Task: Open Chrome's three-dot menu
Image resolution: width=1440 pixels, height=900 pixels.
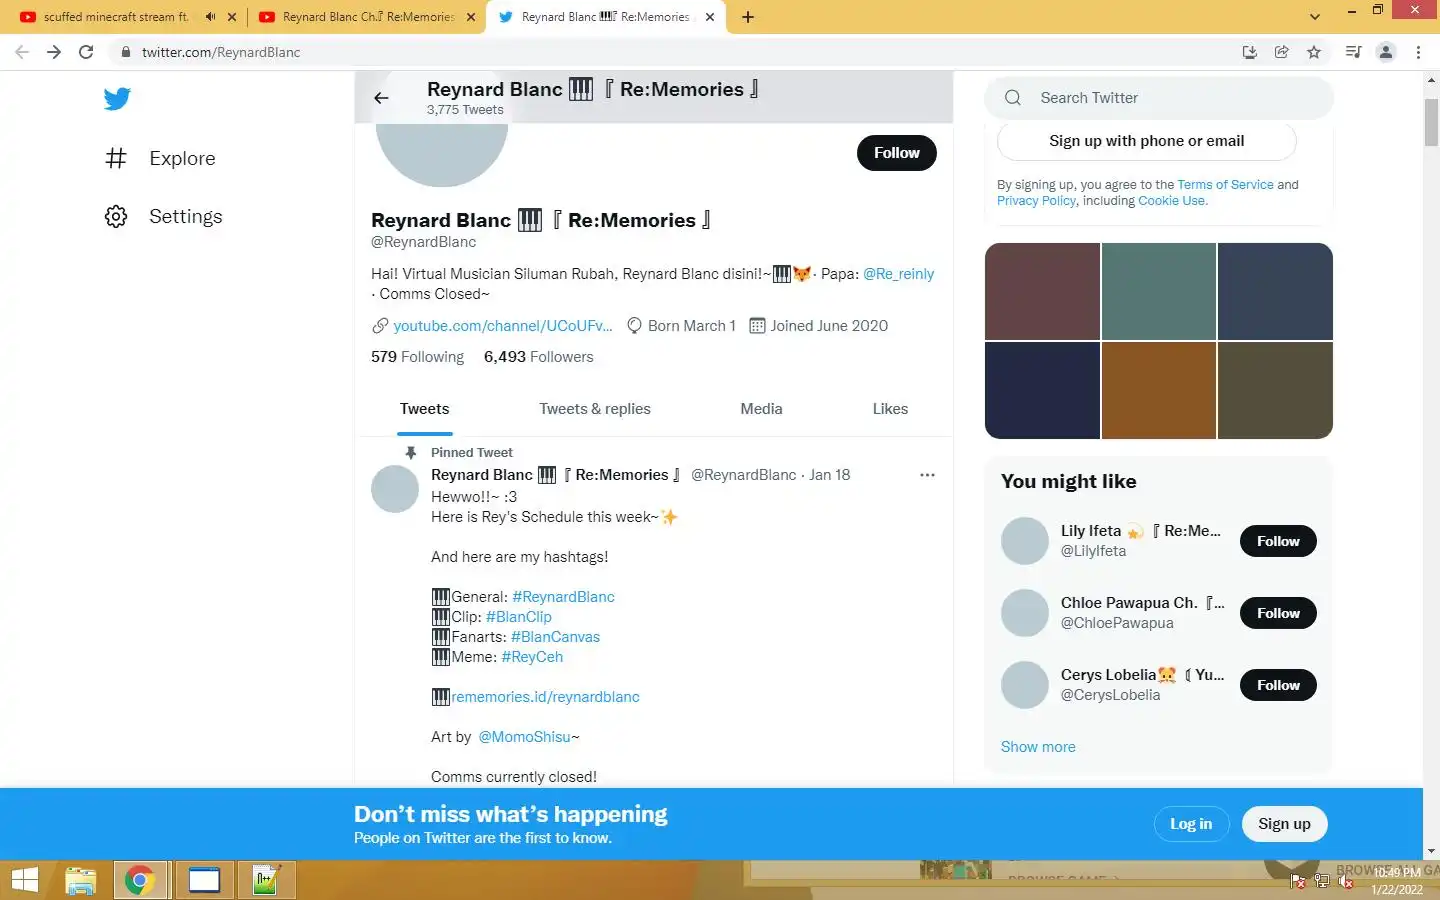Action: coord(1418,52)
